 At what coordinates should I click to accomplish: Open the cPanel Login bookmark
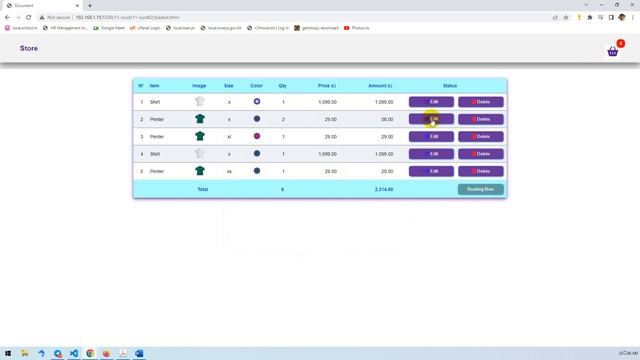[x=145, y=28]
